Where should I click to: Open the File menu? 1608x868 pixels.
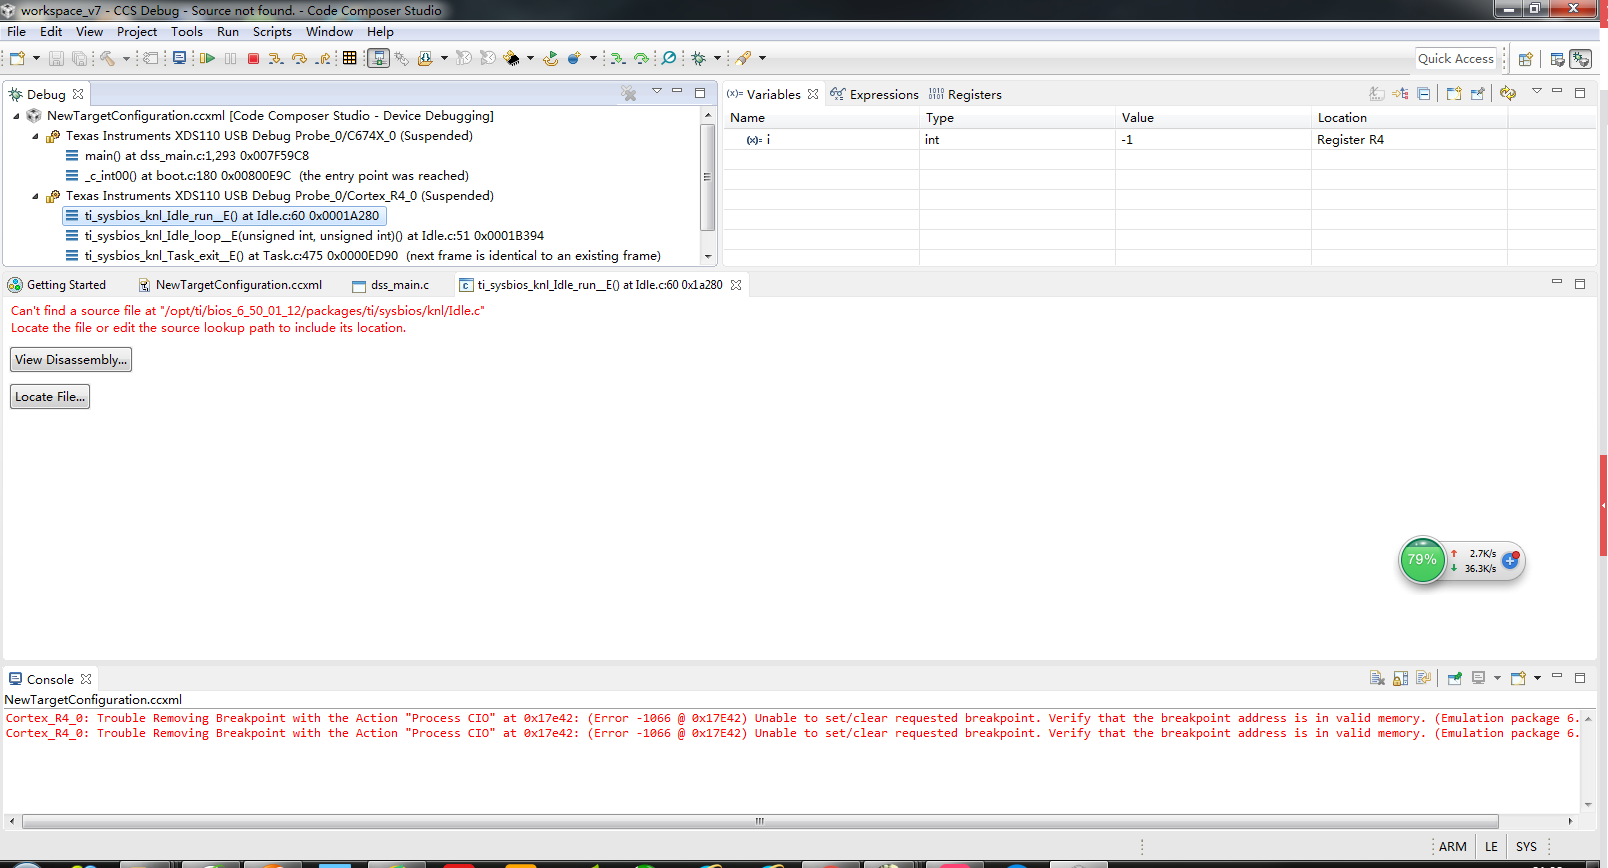tap(17, 32)
